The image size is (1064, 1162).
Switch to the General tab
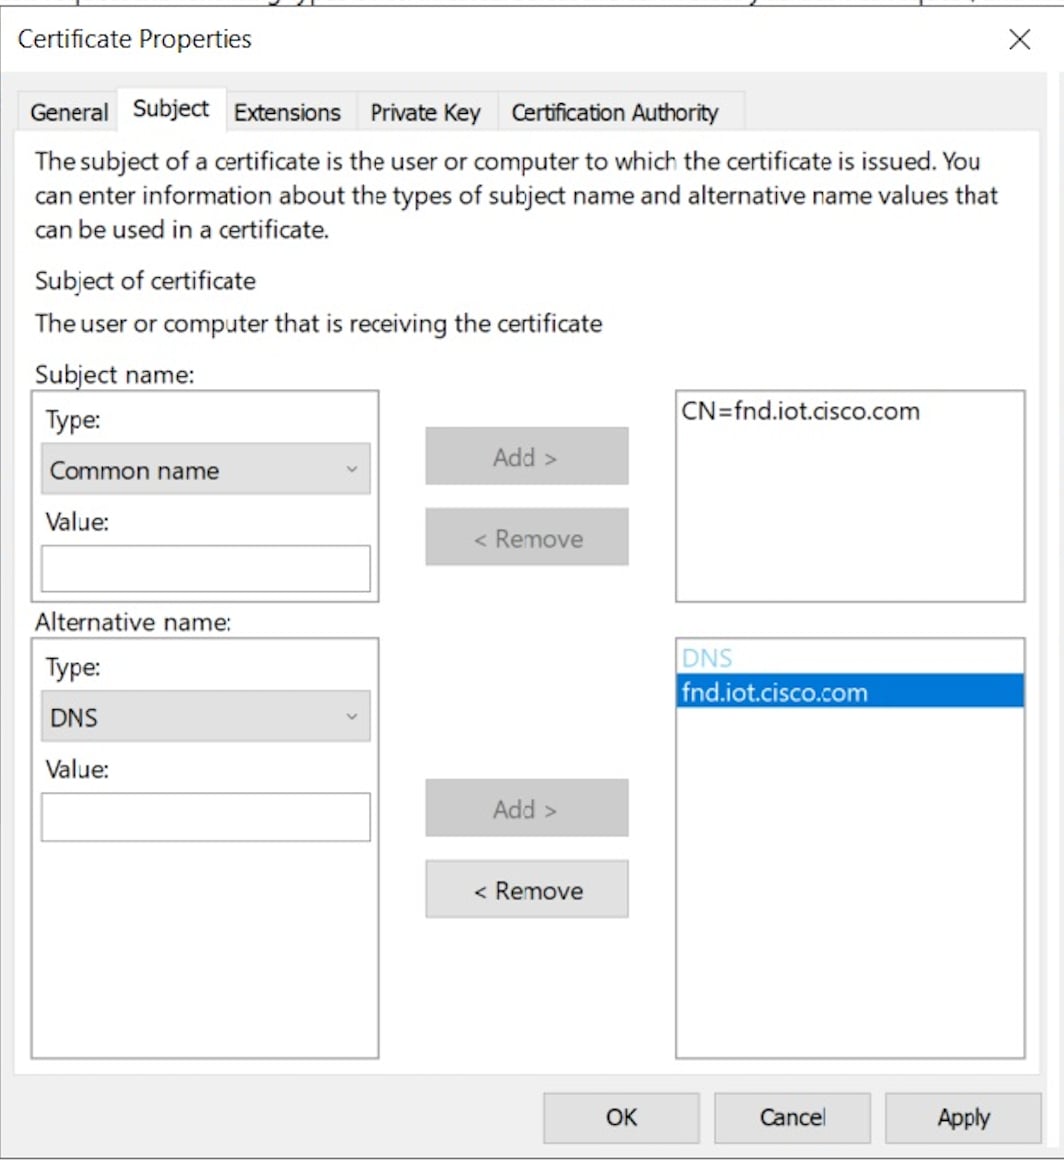pyautogui.click(x=69, y=112)
